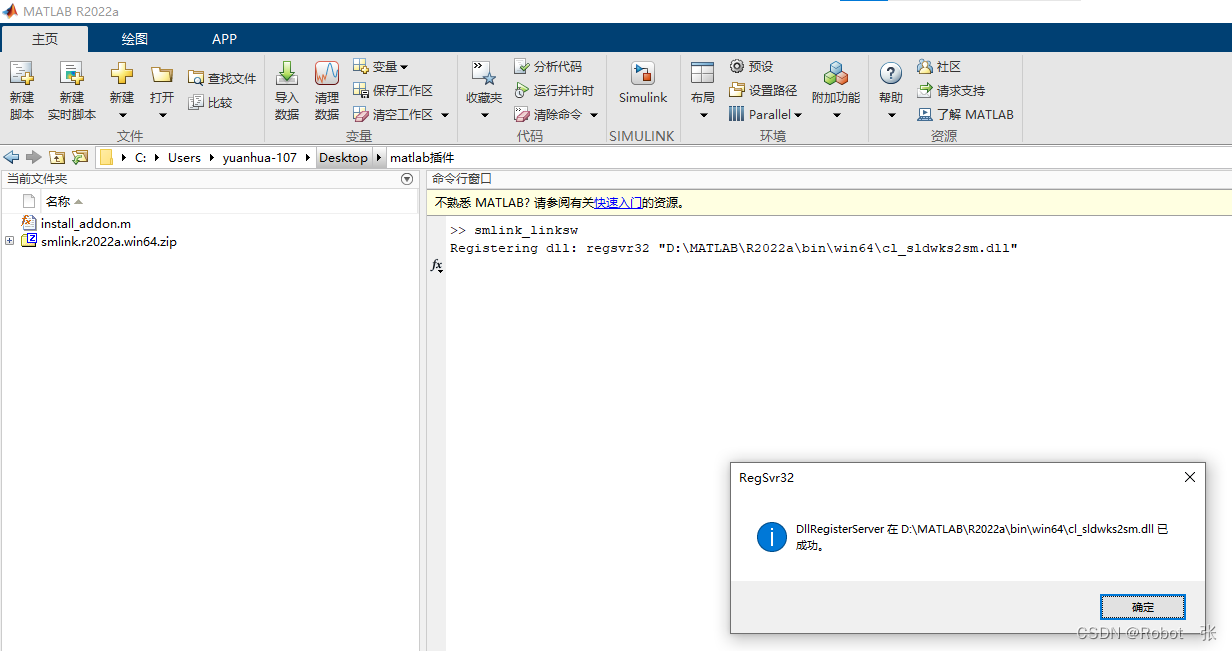
Task: Click the Layout (布局) icon
Action: point(703,74)
